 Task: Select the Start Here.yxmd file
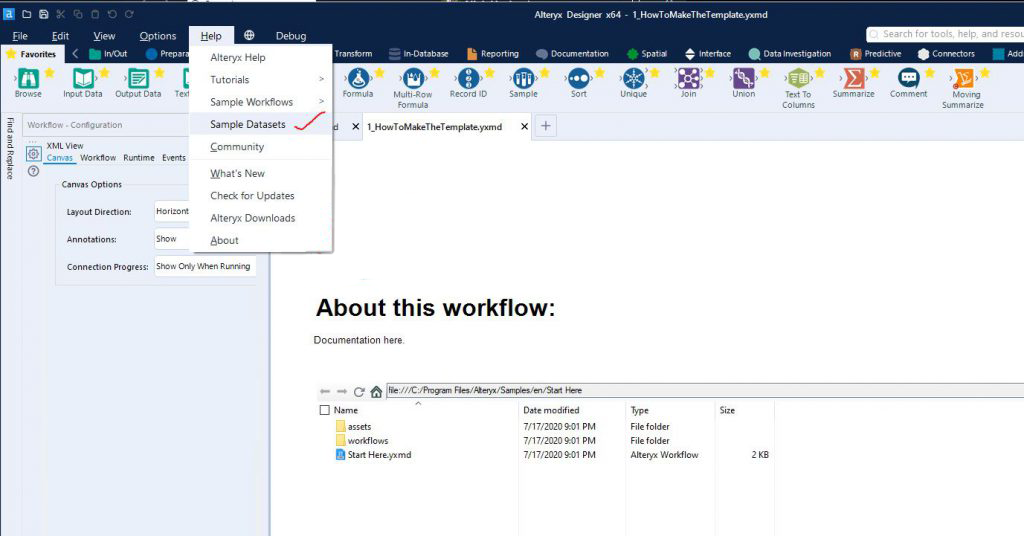coord(373,455)
